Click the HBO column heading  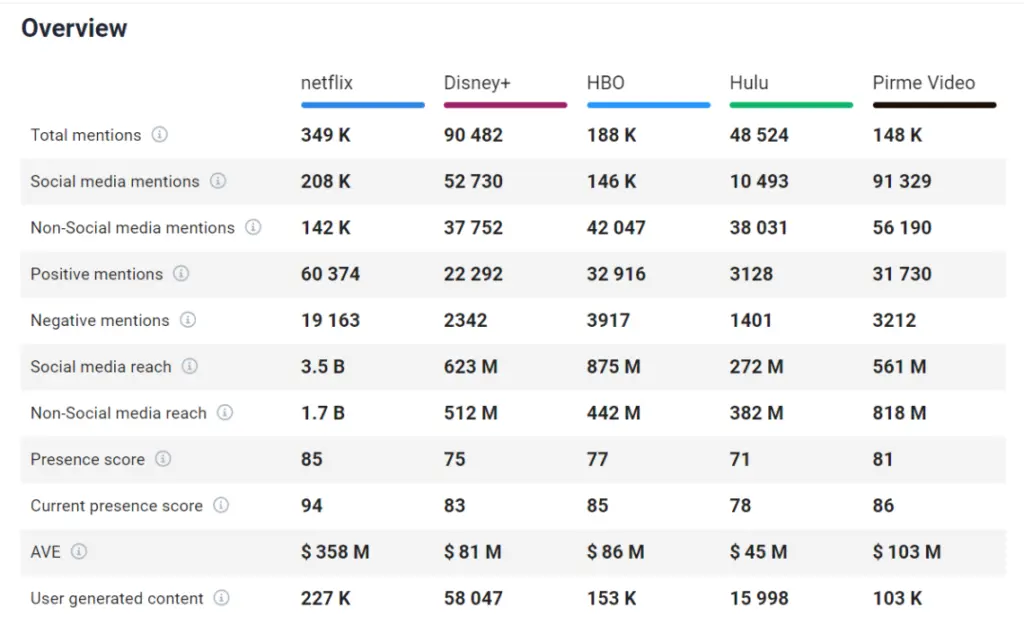pos(606,83)
